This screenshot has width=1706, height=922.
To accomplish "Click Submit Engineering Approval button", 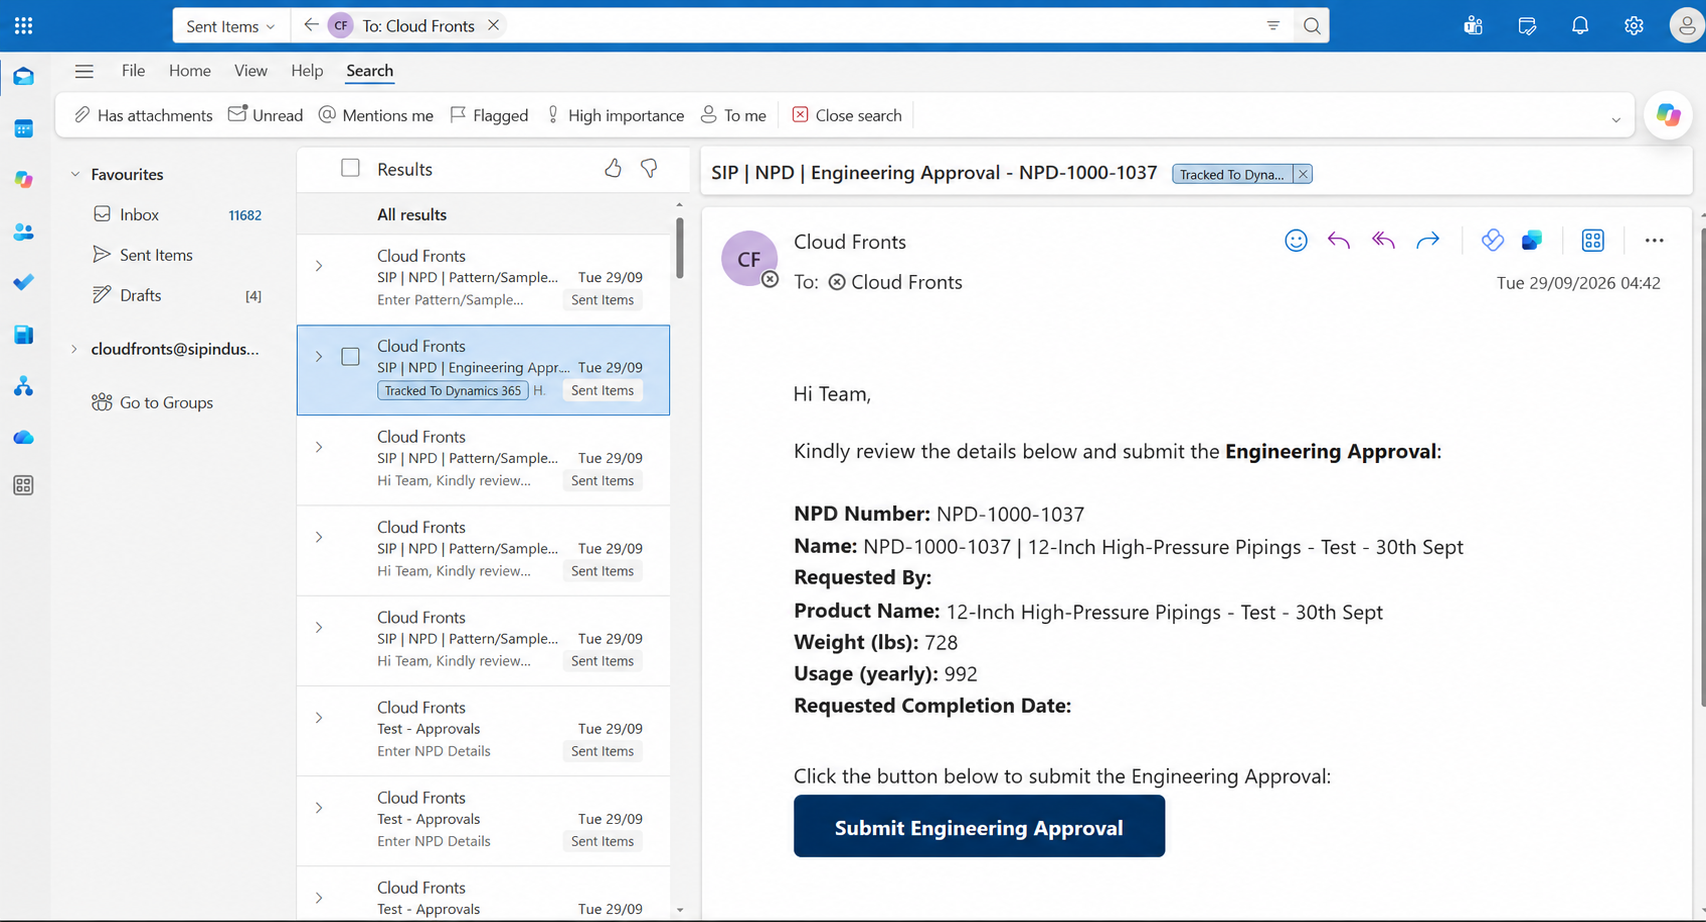I will [x=979, y=826].
